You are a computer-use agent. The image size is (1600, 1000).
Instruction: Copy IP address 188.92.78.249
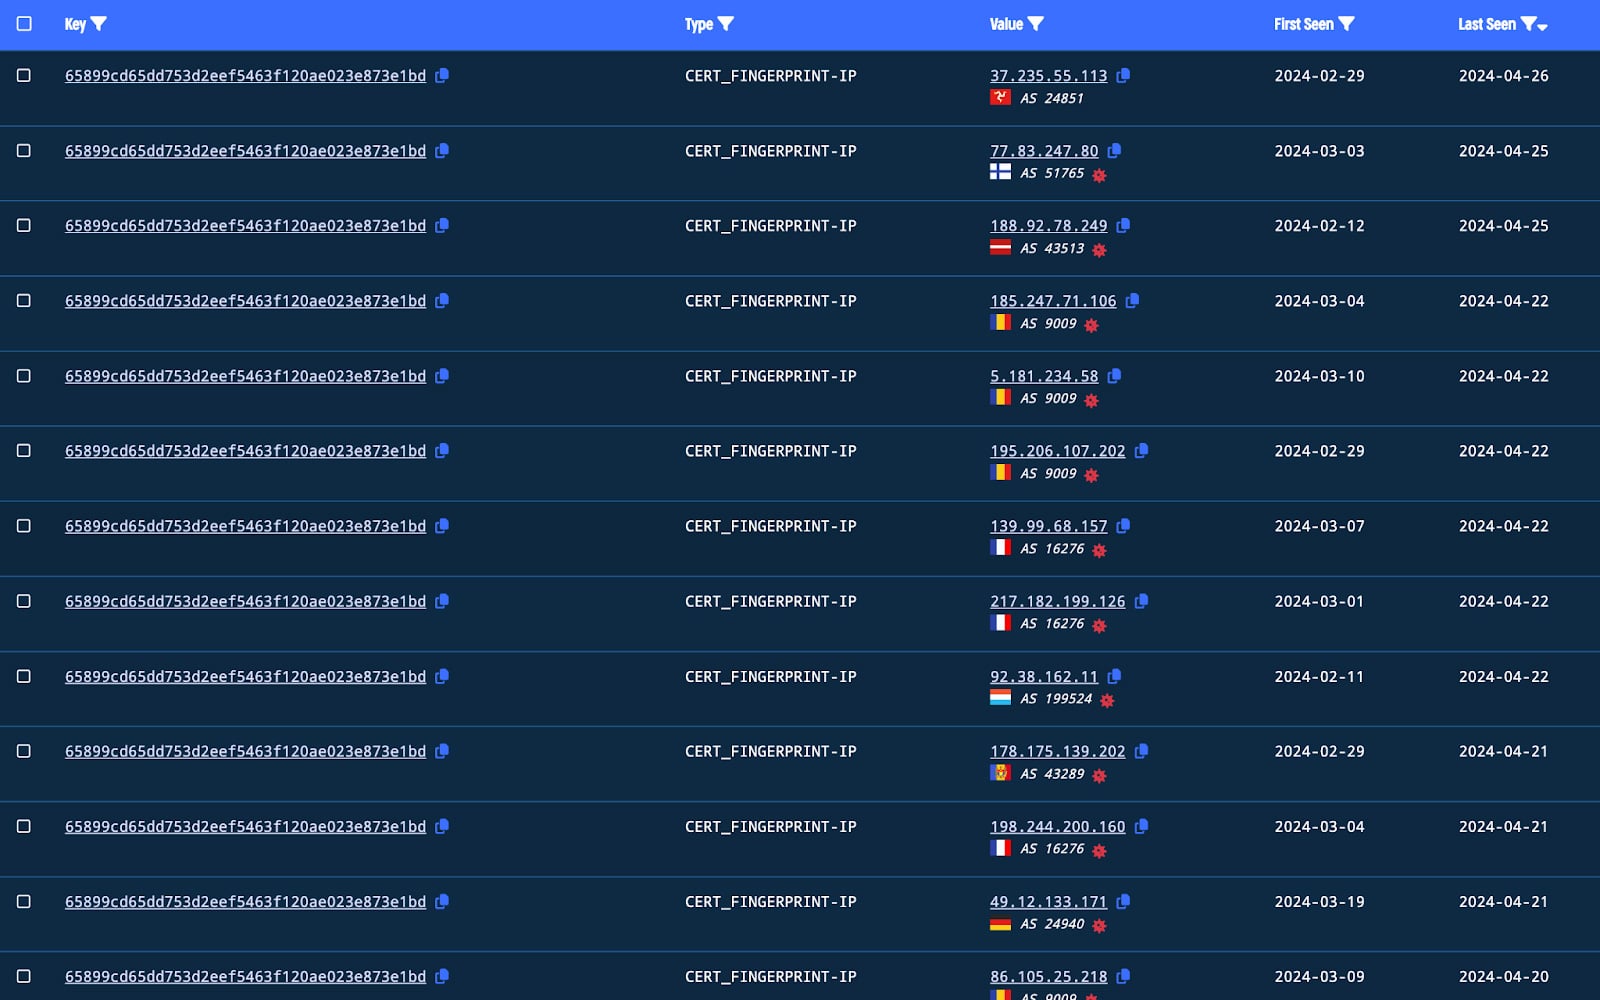(1123, 225)
